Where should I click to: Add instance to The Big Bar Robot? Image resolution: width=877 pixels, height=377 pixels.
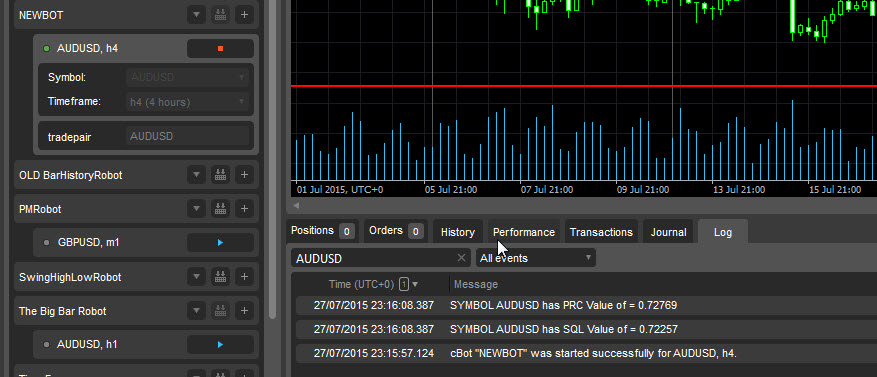tap(244, 311)
